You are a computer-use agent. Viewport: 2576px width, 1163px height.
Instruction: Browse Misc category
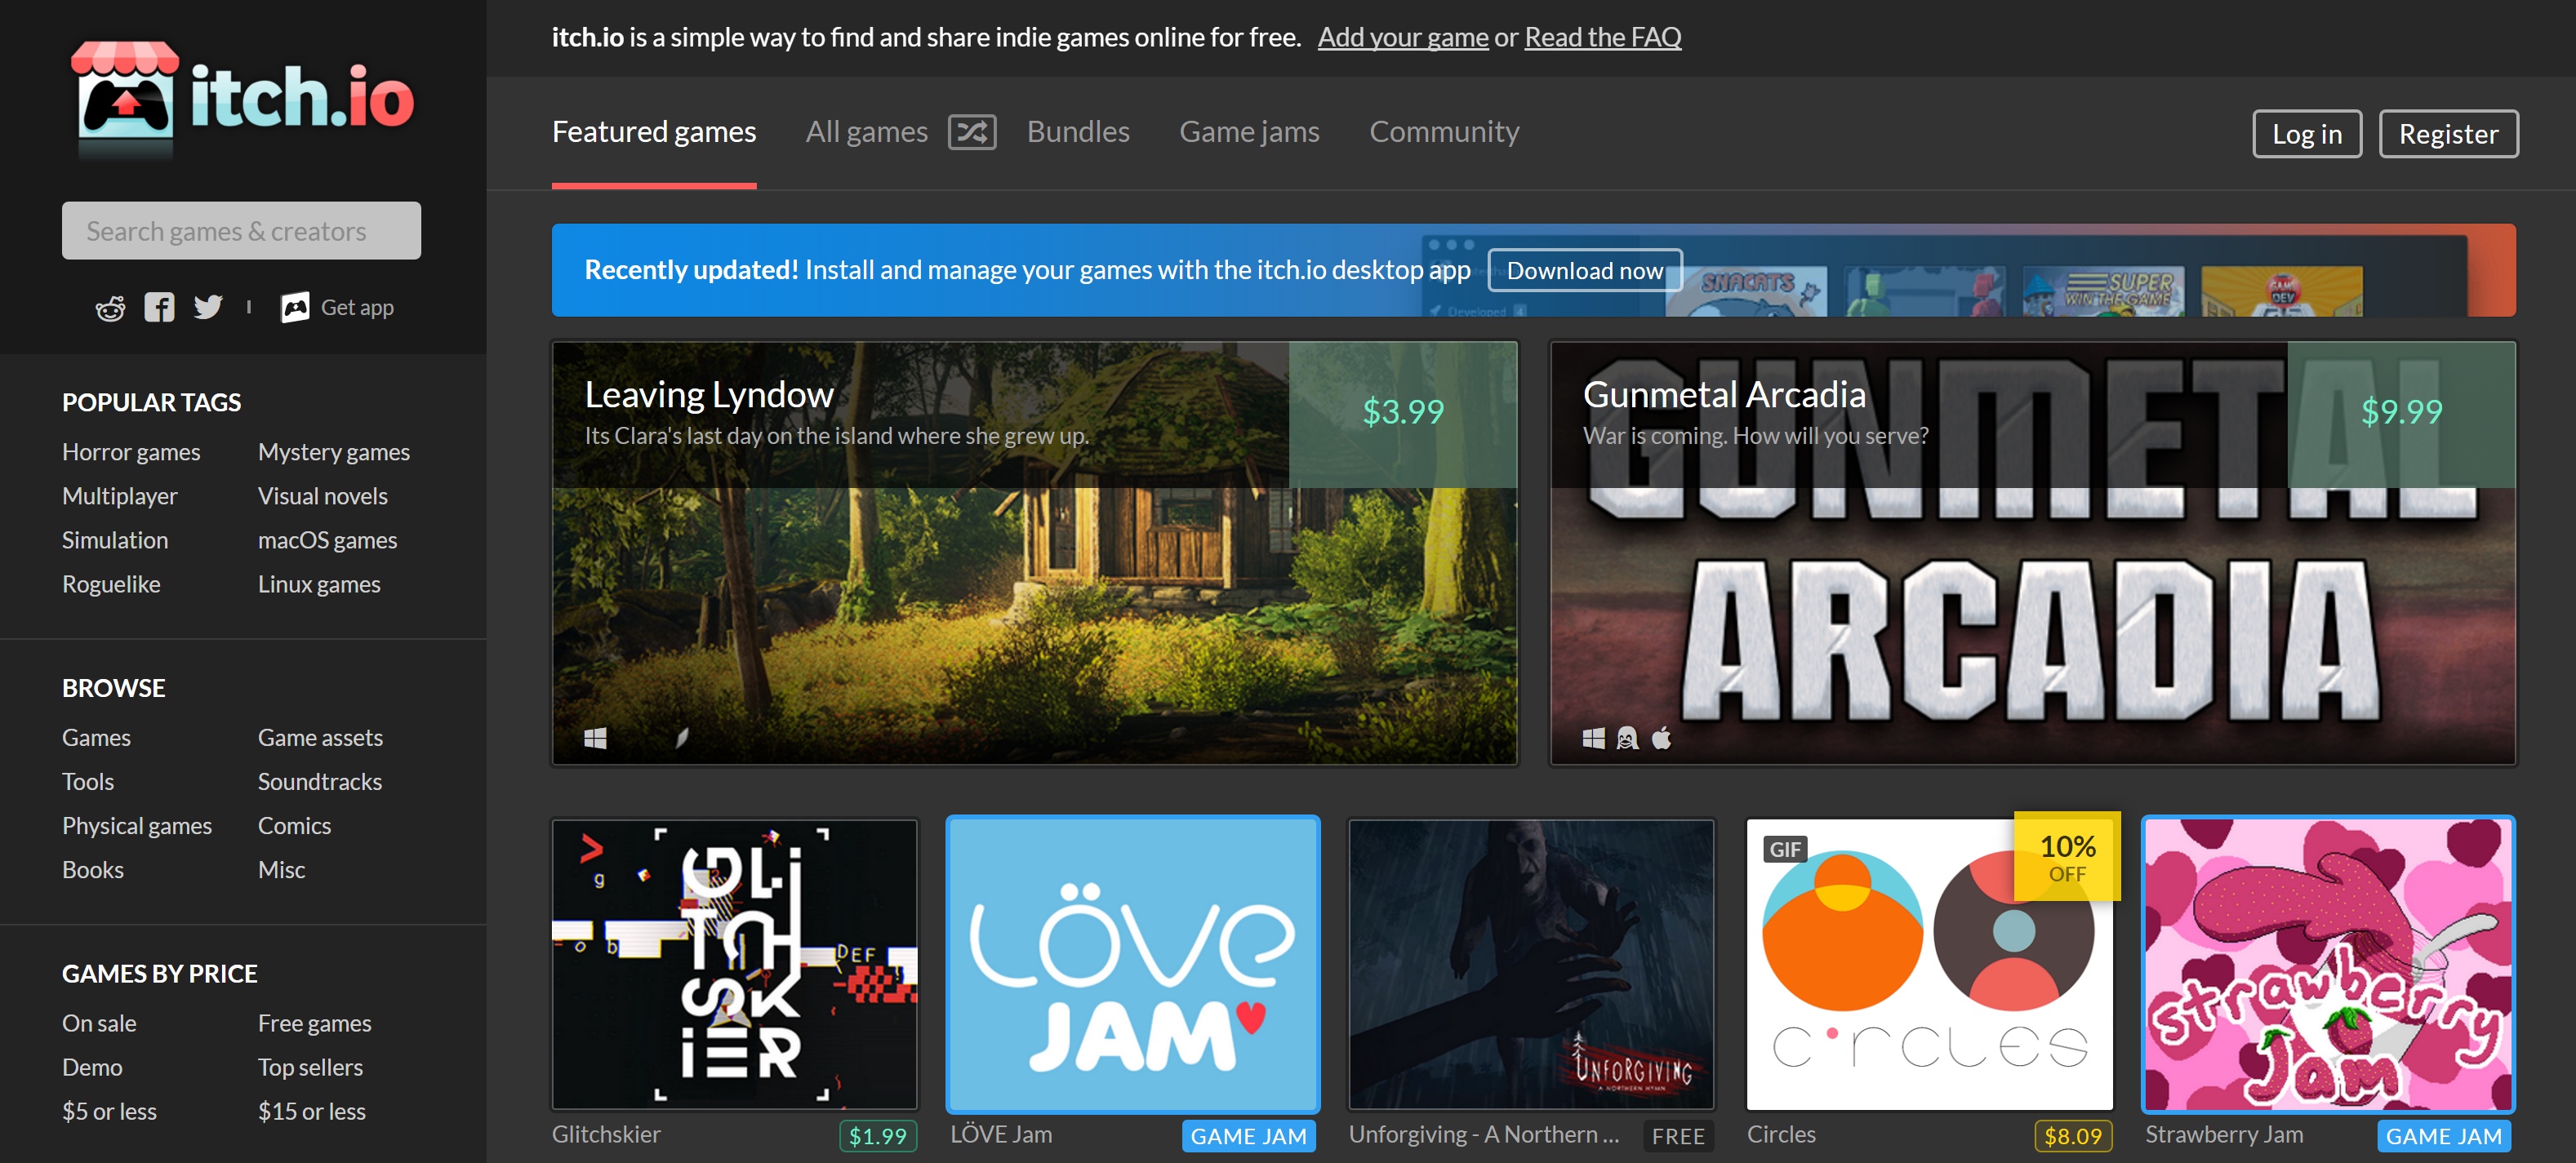tap(281, 870)
